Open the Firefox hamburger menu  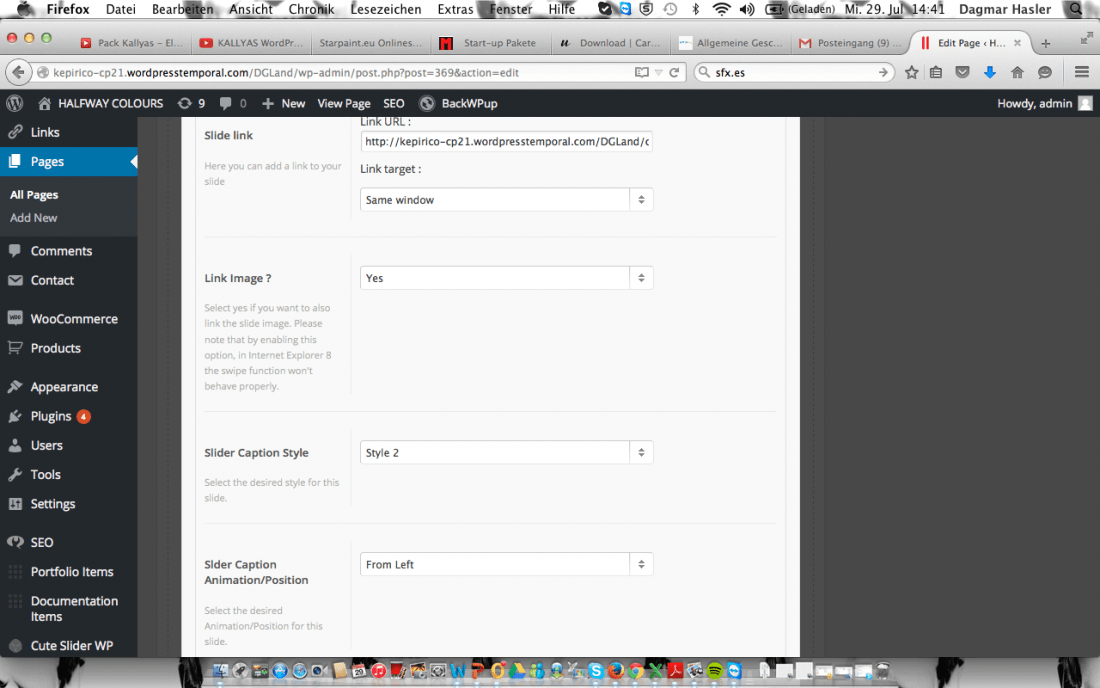coord(1082,72)
